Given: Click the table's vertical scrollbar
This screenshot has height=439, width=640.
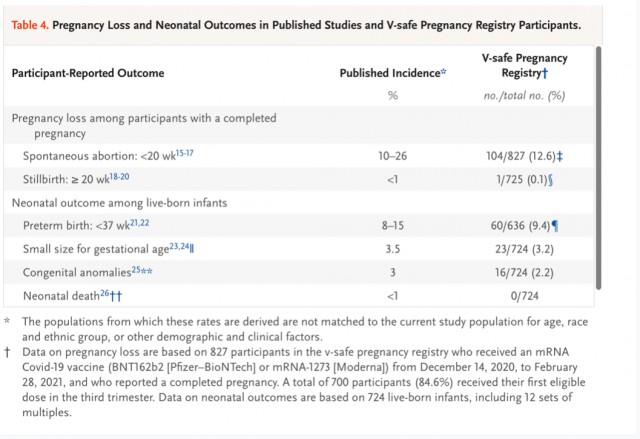Looking at the screenshot, I should [598, 168].
